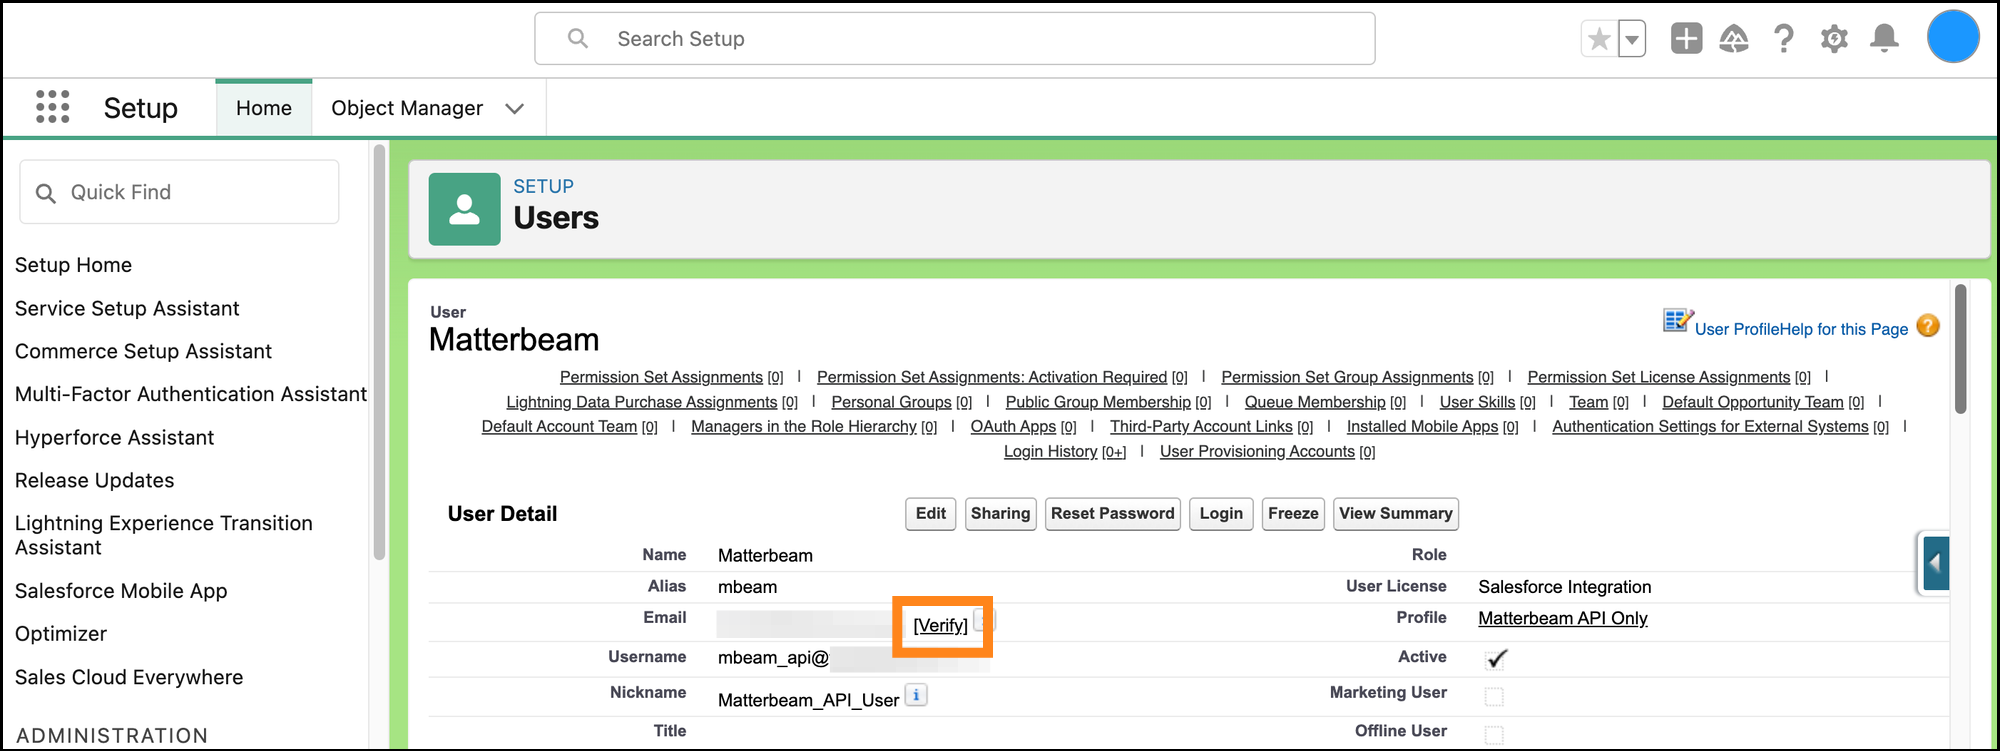The width and height of the screenshot is (2000, 751).
Task: Focus the Search Setup field
Action: point(954,39)
